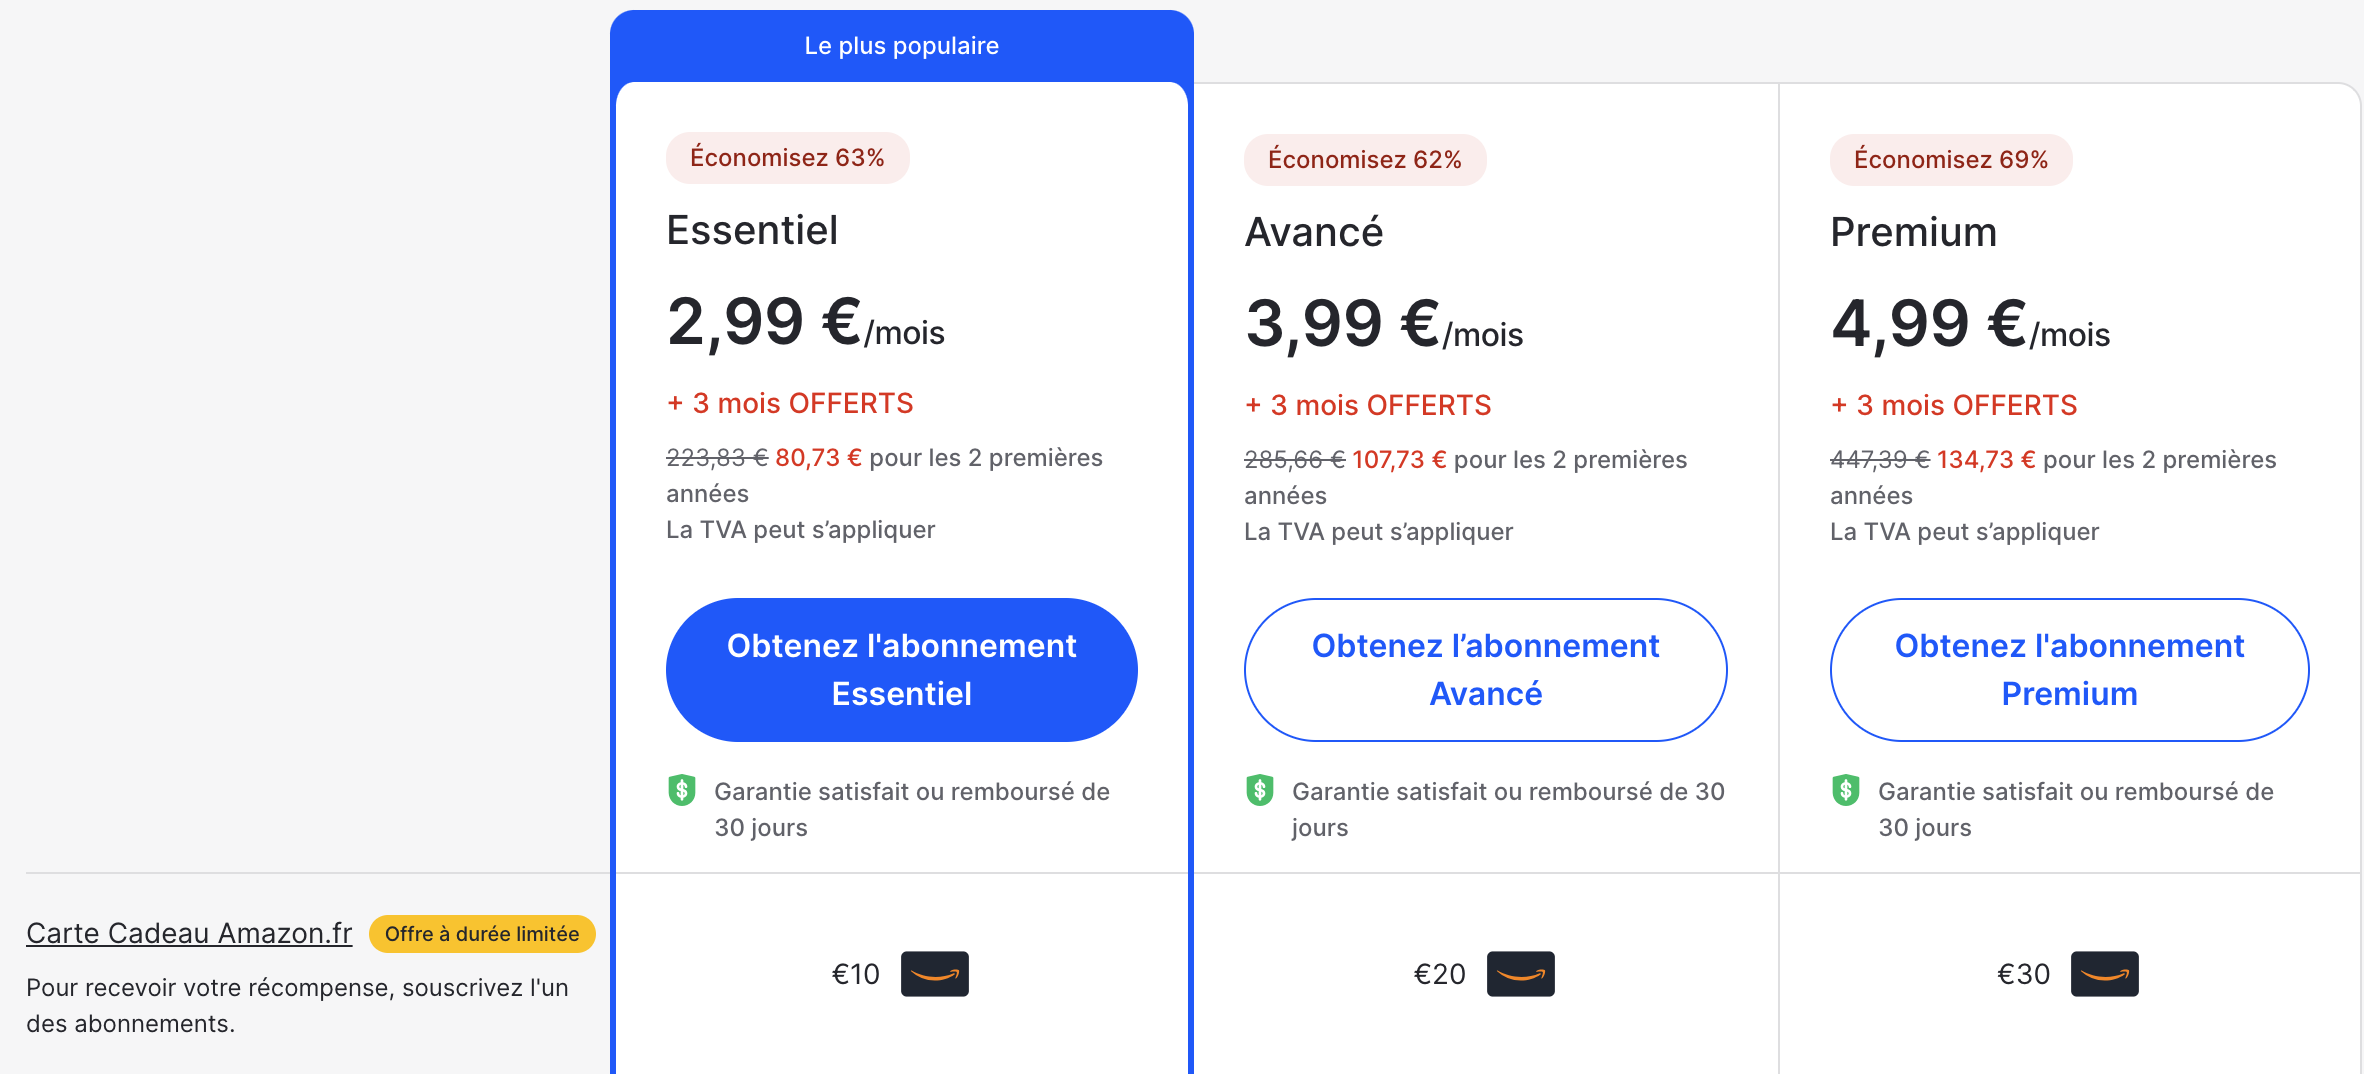Pick the Obtenez l'abonnement Premium button
This screenshot has height=1074, width=2364.
pyautogui.click(x=2070, y=670)
